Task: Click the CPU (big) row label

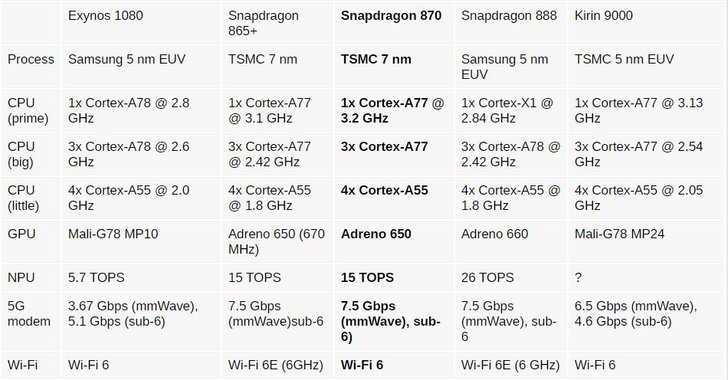Action: pos(21,154)
